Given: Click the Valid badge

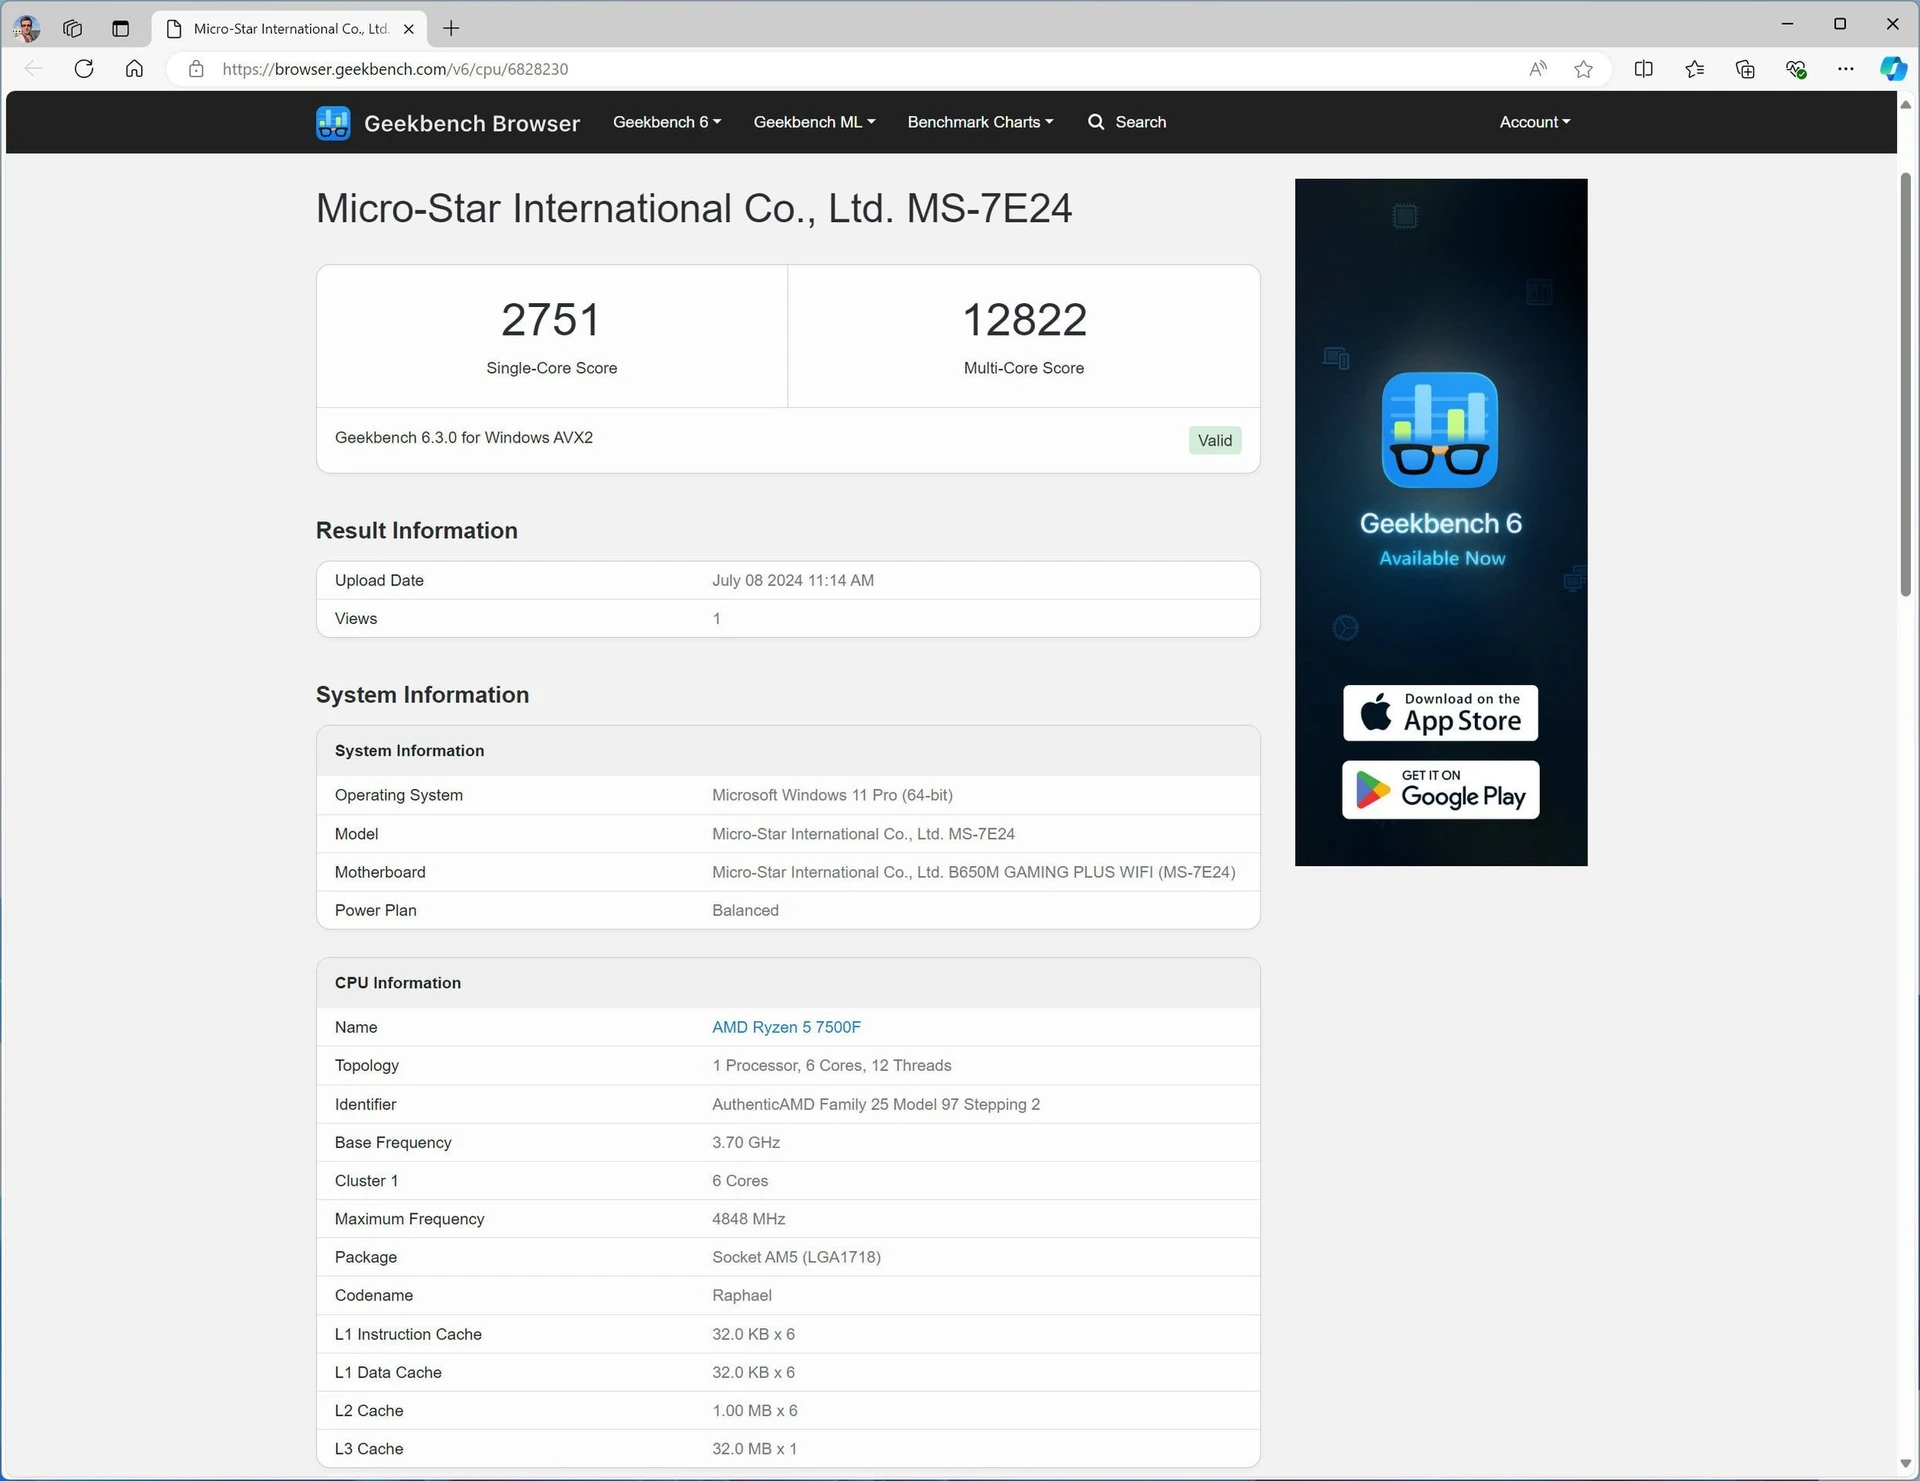Looking at the screenshot, I should tap(1215, 440).
